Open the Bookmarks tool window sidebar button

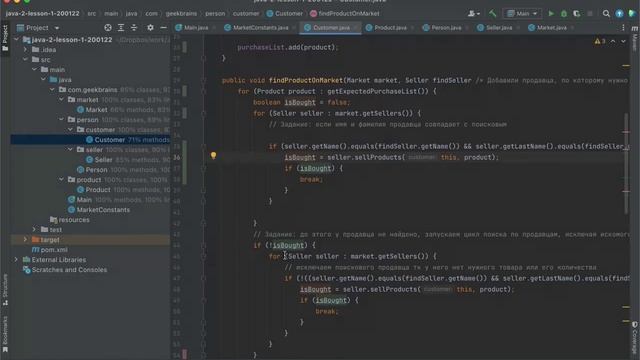coord(5,334)
